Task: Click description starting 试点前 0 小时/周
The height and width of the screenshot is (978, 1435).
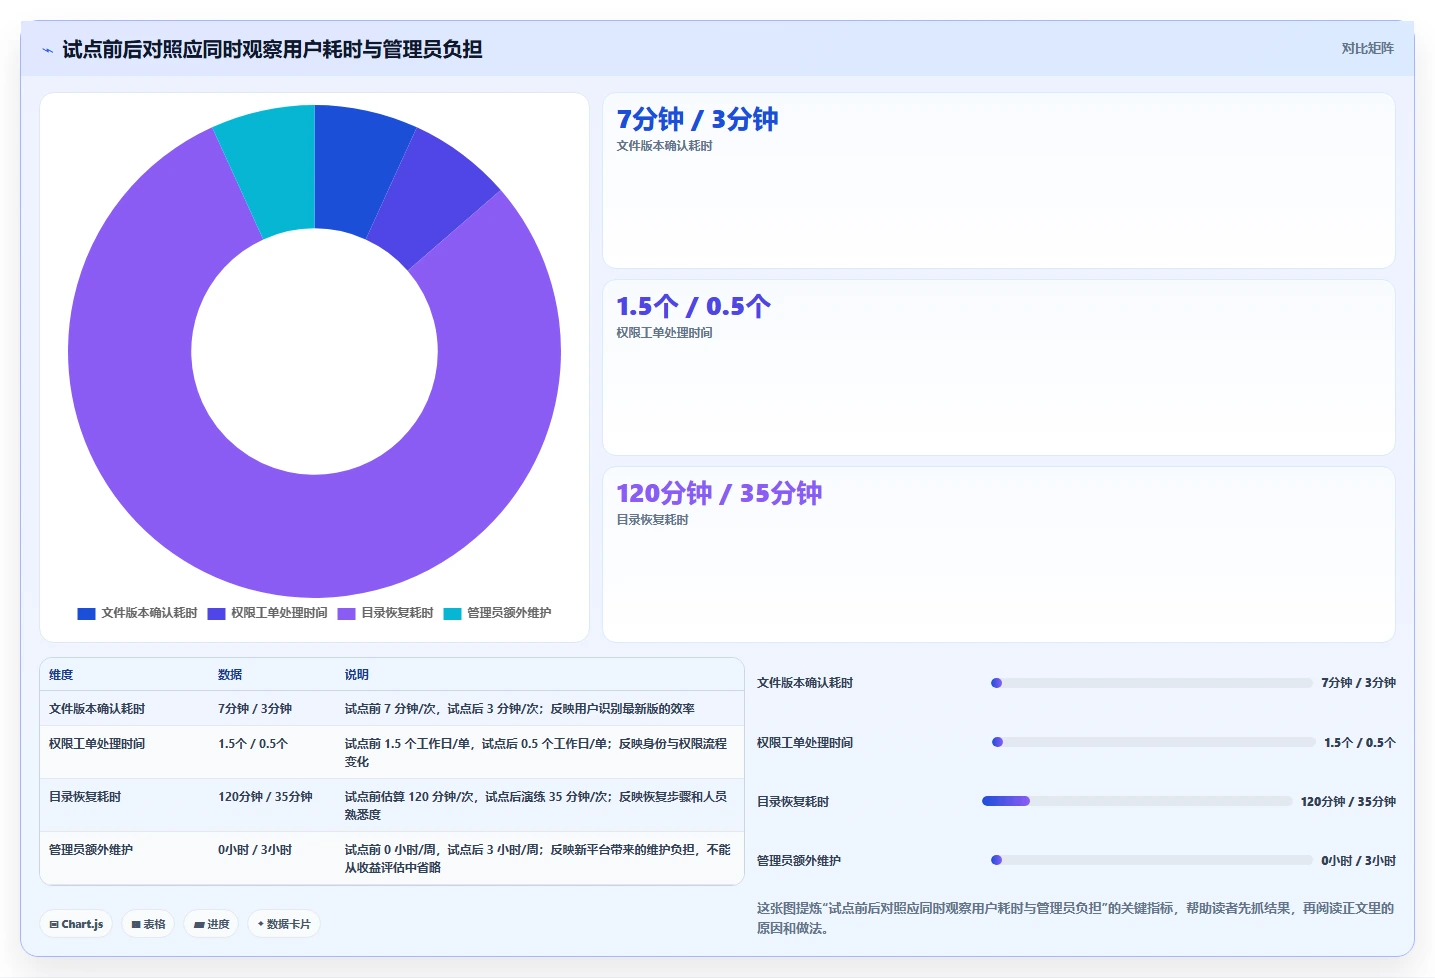Action: tap(538, 859)
